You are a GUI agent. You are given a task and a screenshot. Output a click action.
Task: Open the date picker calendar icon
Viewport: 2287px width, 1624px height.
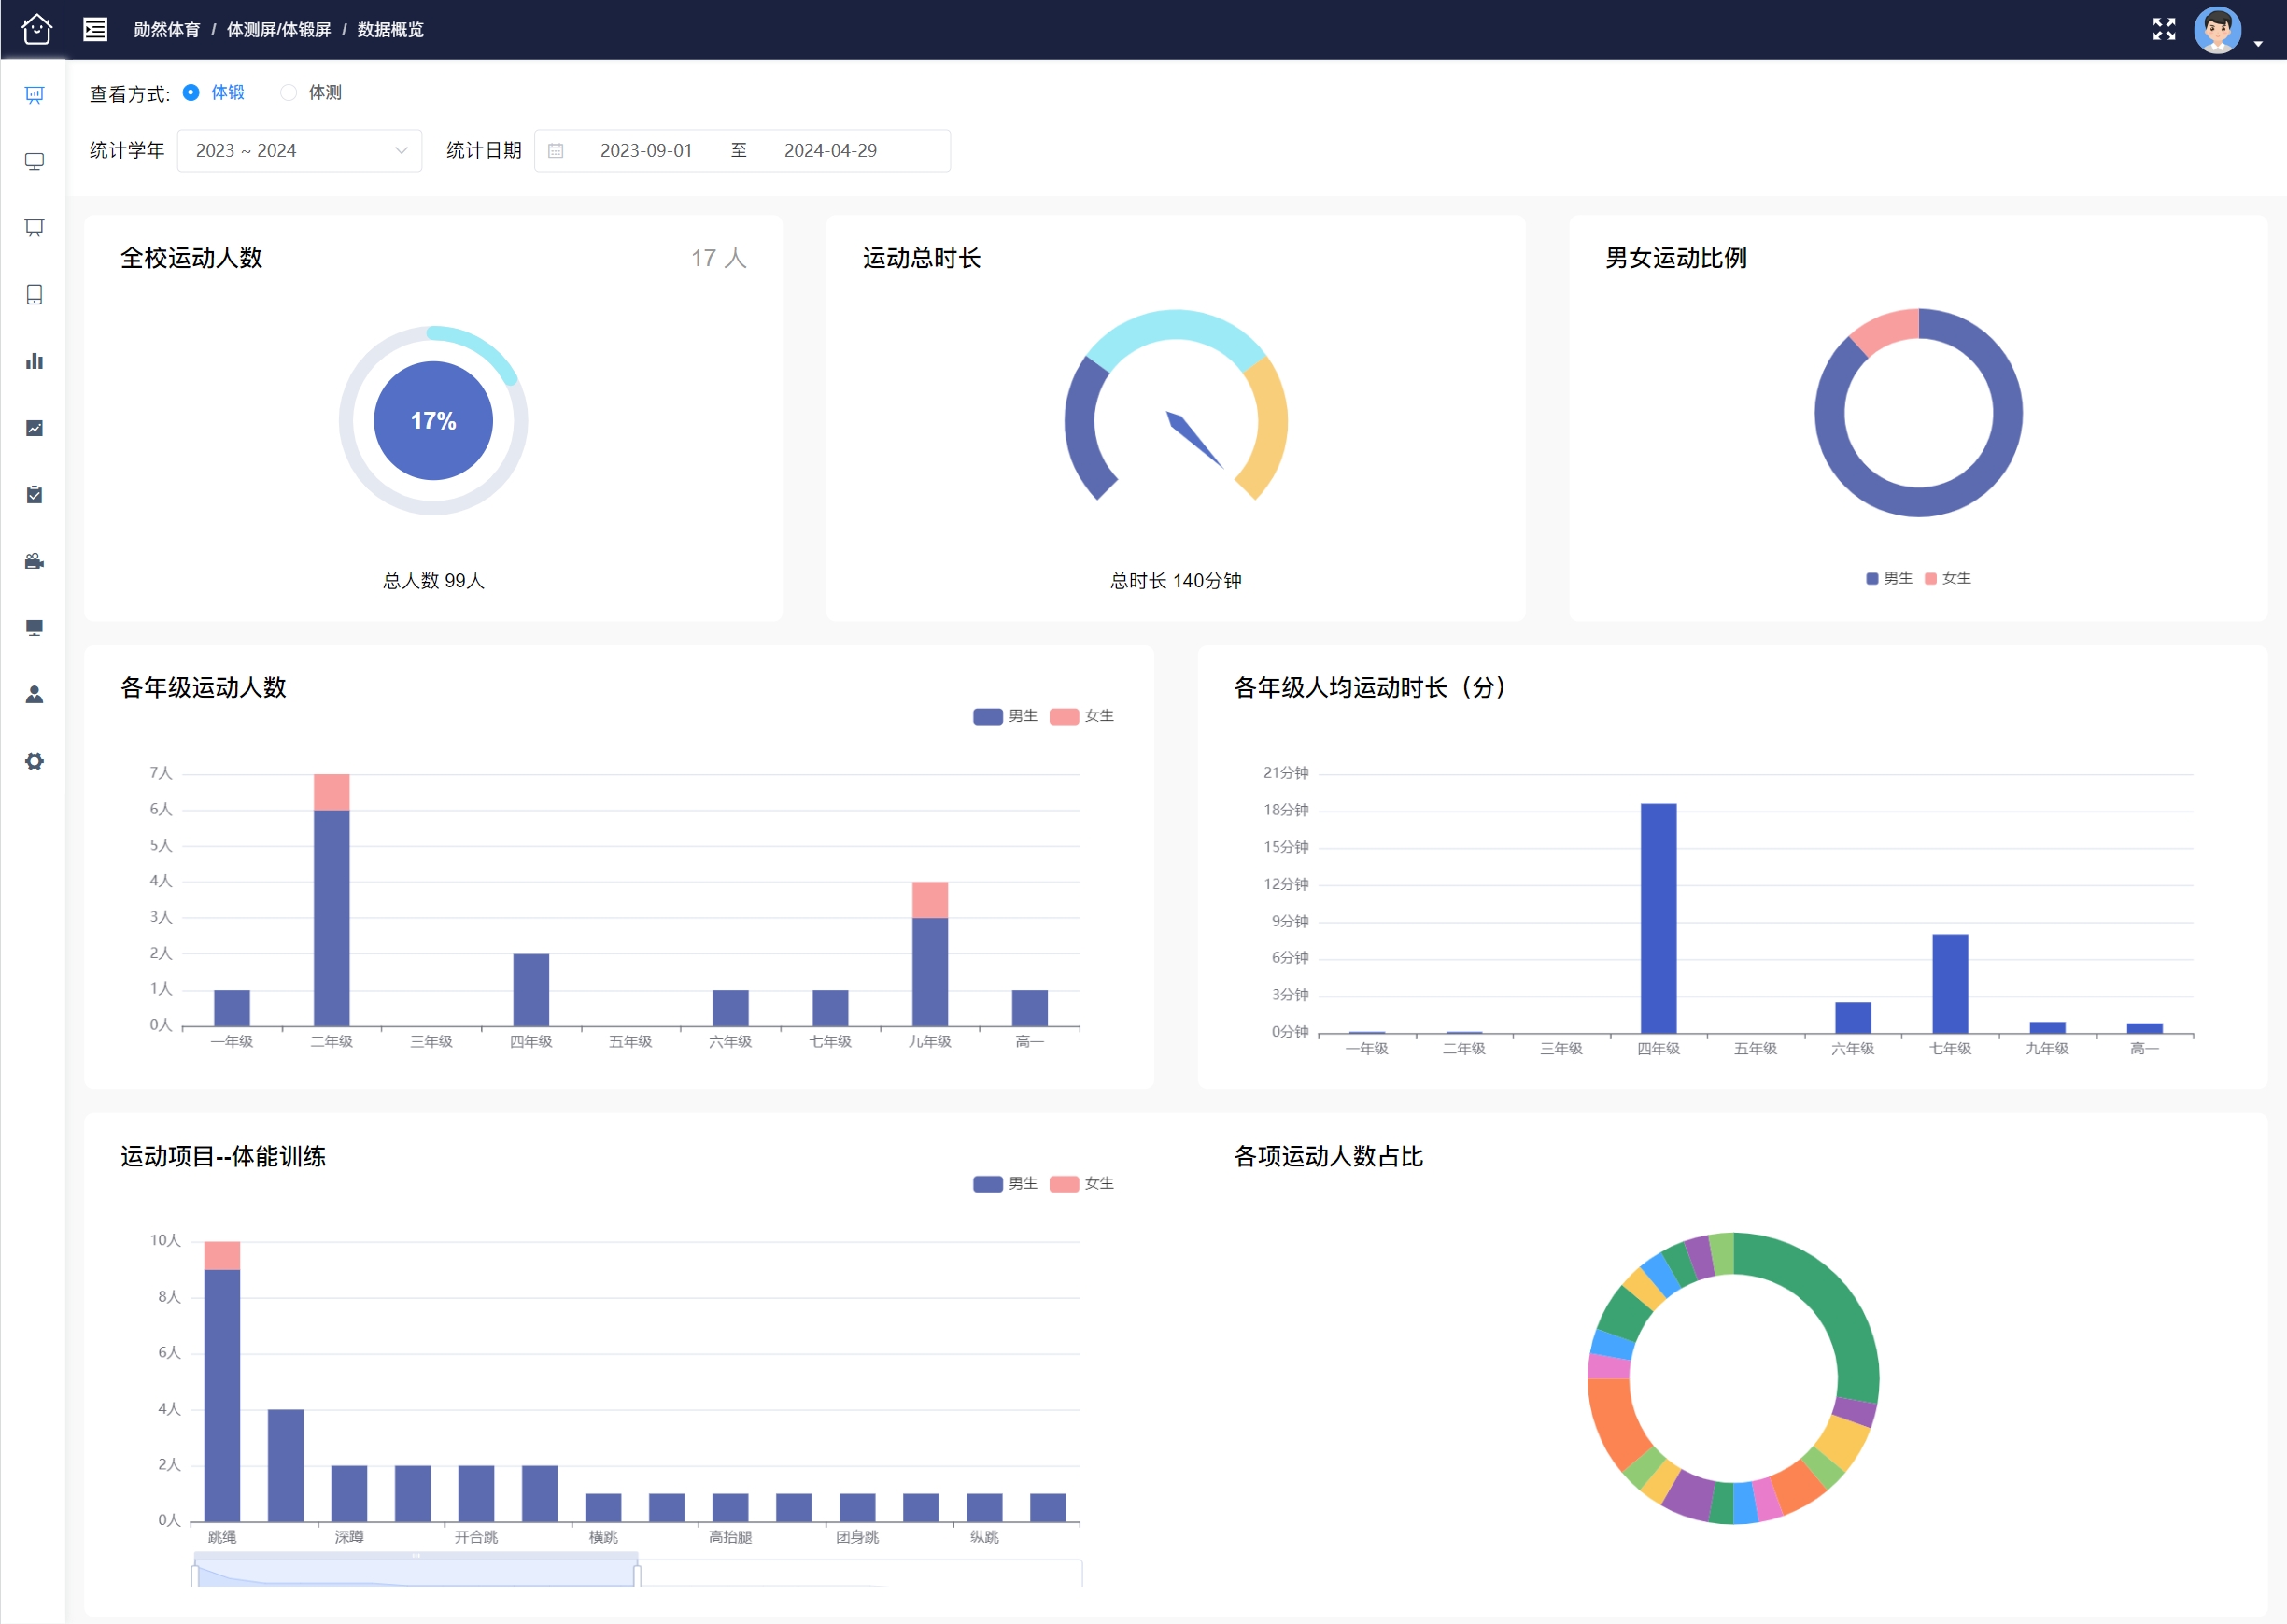556,151
